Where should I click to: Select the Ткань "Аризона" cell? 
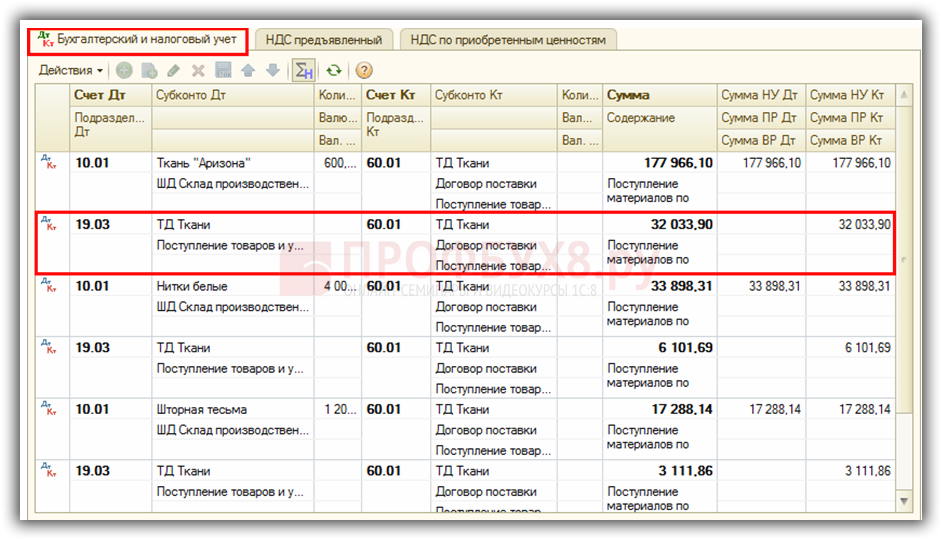pos(233,163)
